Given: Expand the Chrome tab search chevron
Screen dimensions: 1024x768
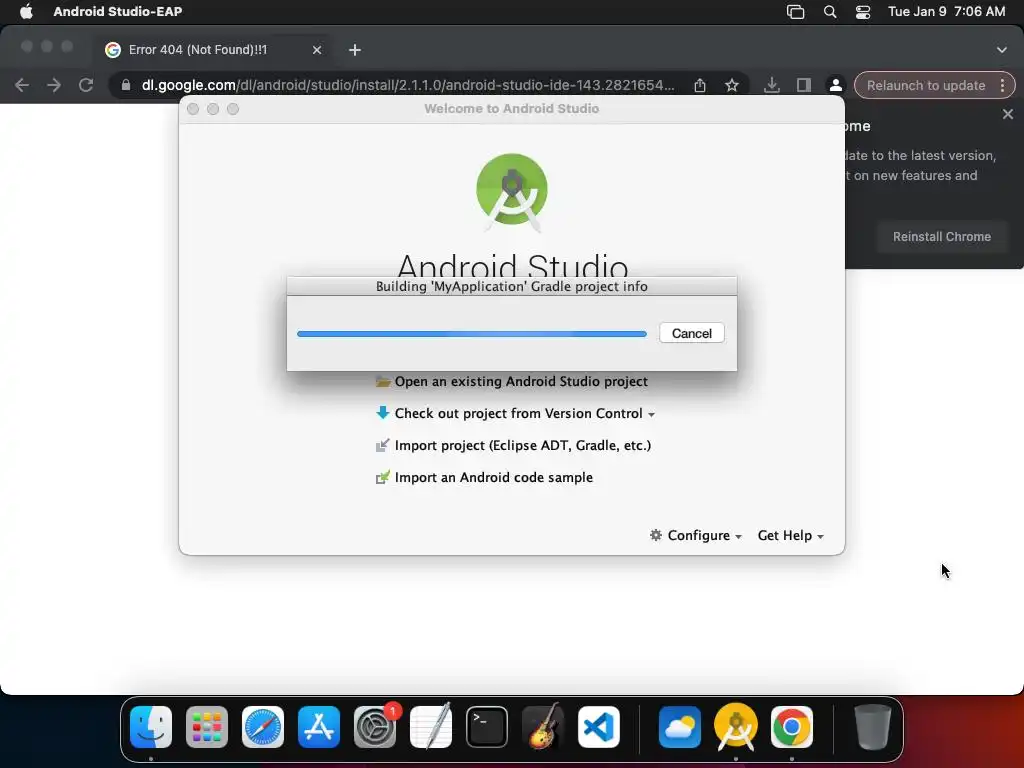Looking at the screenshot, I should point(1002,50).
